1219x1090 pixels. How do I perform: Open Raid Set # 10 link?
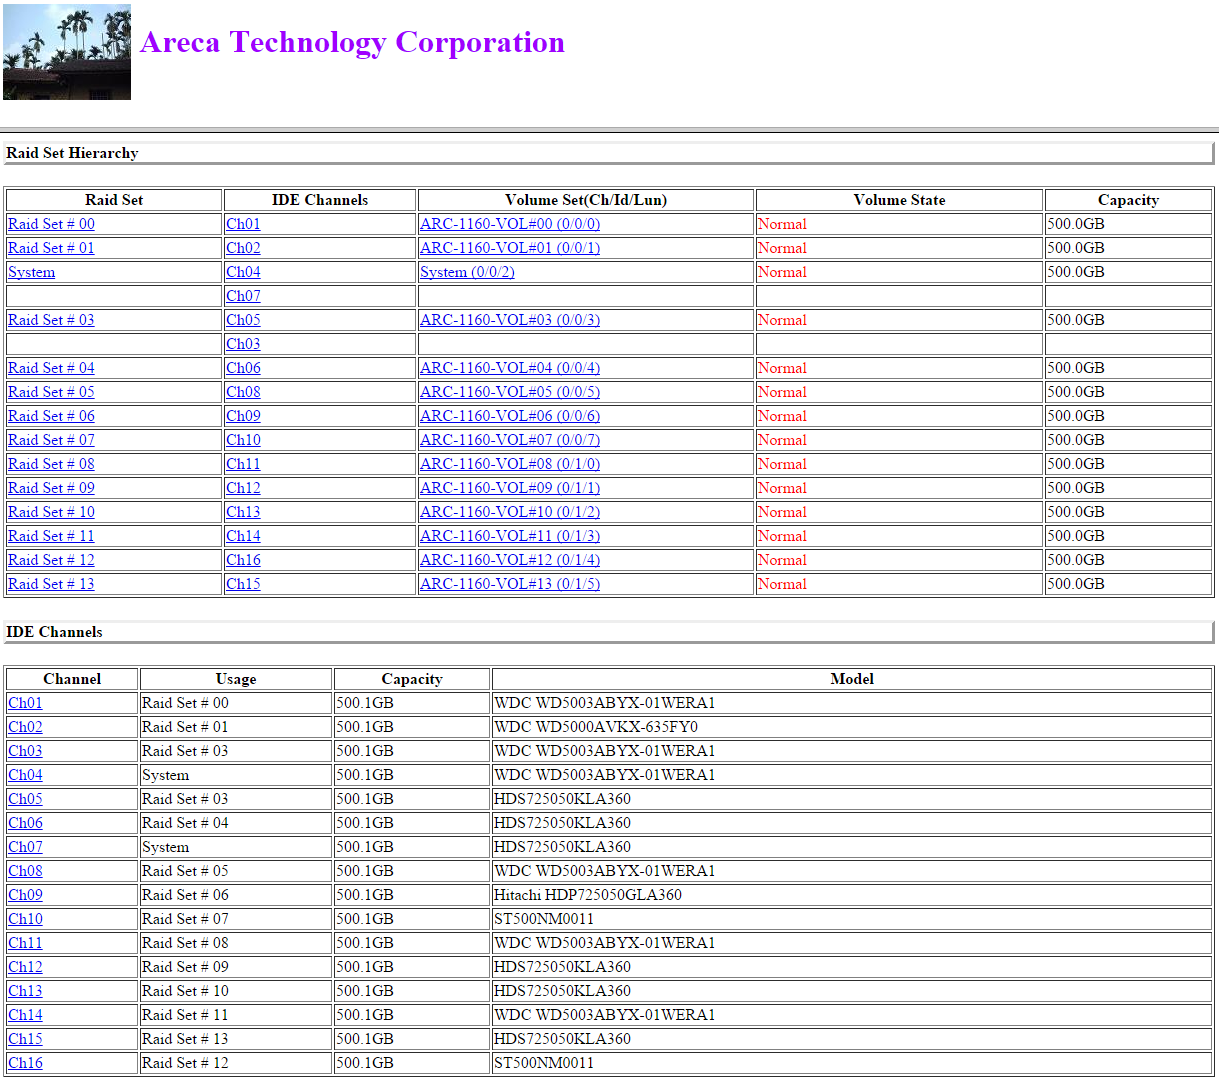tap(51, 512)
